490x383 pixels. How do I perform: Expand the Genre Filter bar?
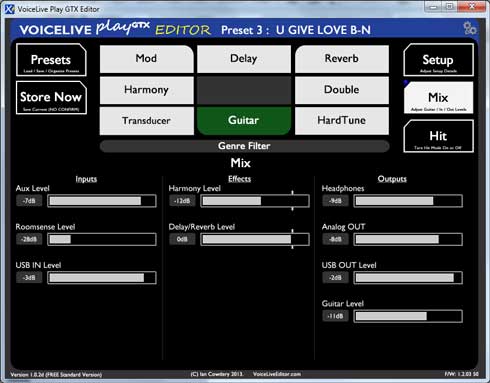[244, 146]
